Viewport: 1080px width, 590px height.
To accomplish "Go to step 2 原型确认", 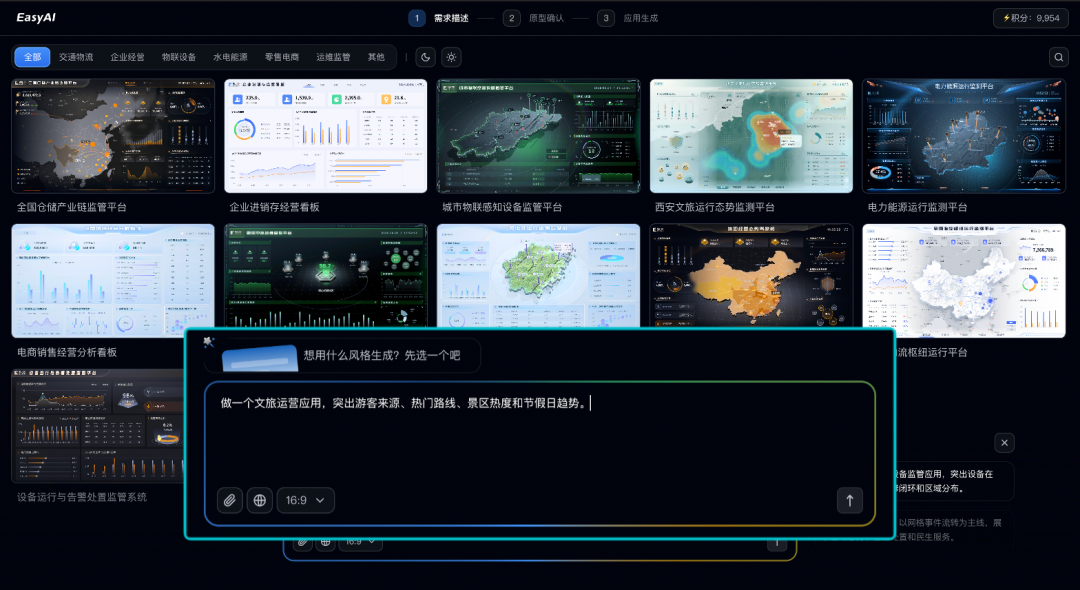I will 533,18.
